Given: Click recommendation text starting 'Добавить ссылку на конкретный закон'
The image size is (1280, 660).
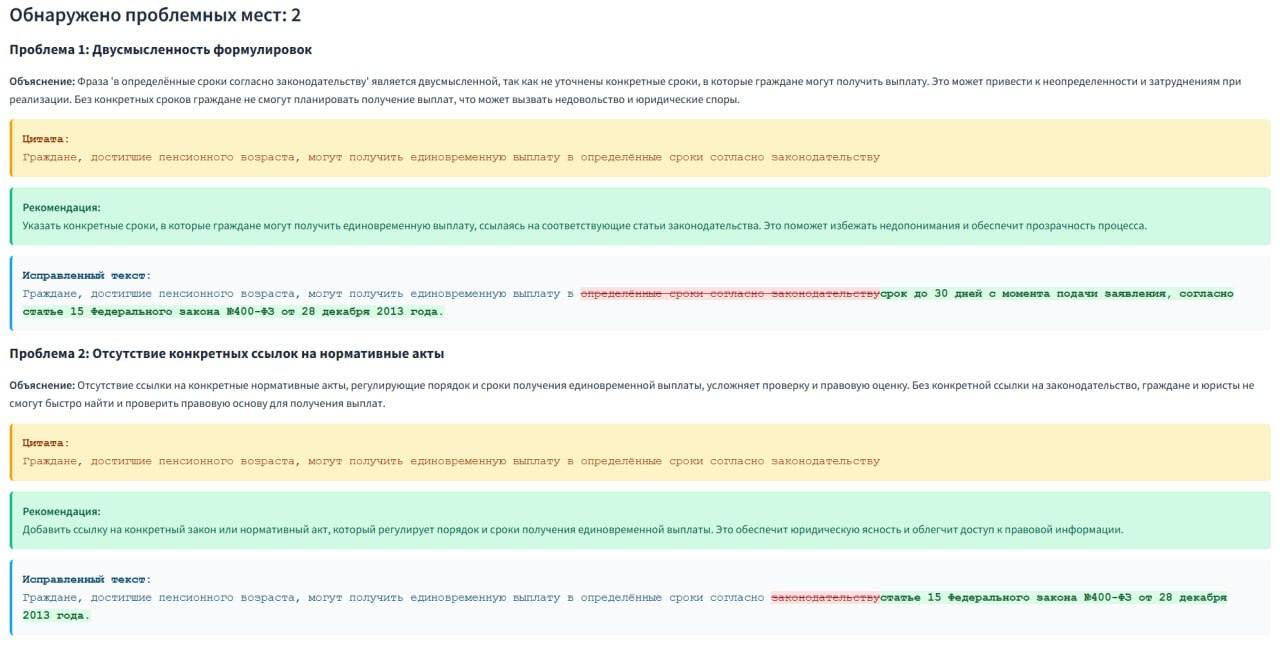Looking at the screenshot, I should pos(573,530).
